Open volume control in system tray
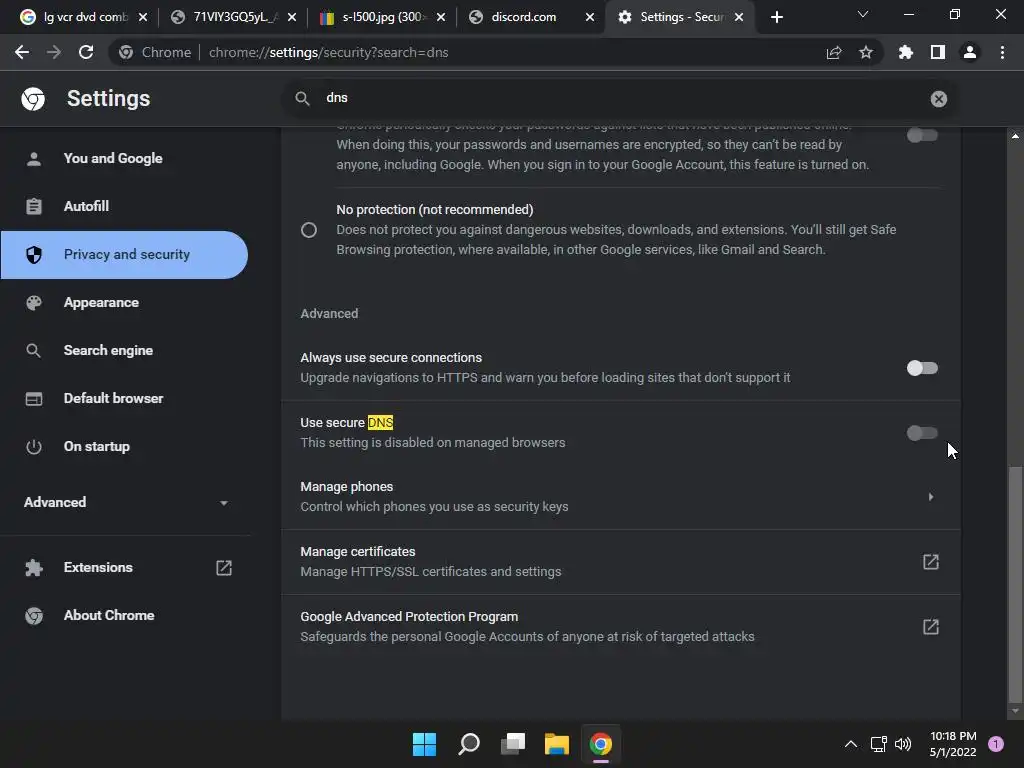The width and height of the screenshot is (1024, 768). pyautogui.click(x=903, y=744)
